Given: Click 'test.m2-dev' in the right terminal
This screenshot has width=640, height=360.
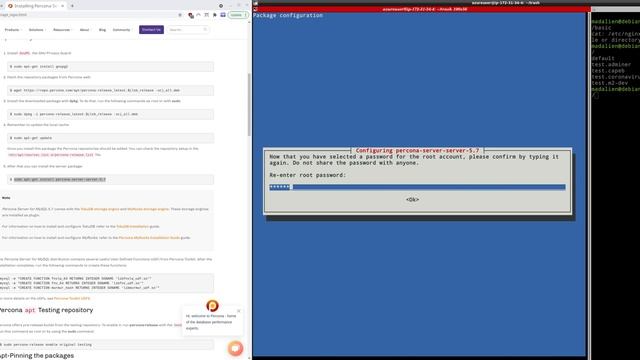Looking at the screenshot, I should [609, 83].
